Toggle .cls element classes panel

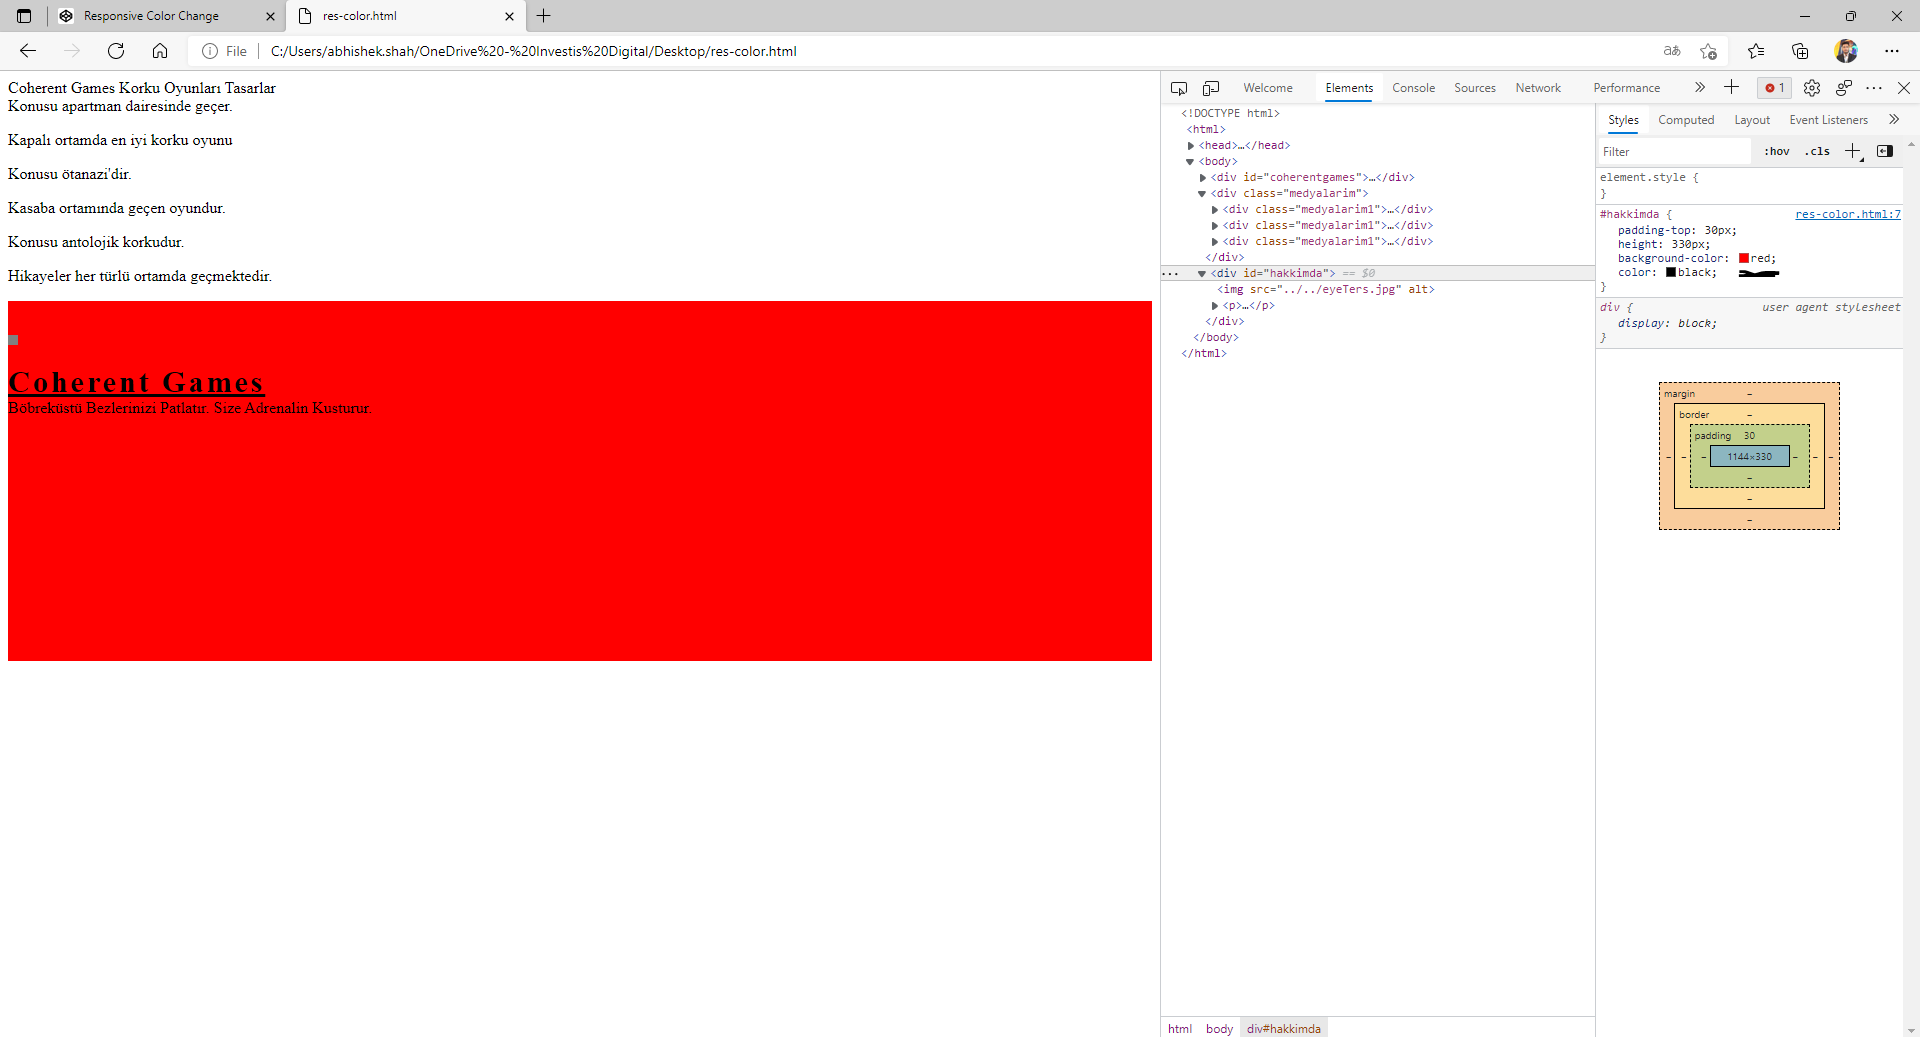point(1817,151)
